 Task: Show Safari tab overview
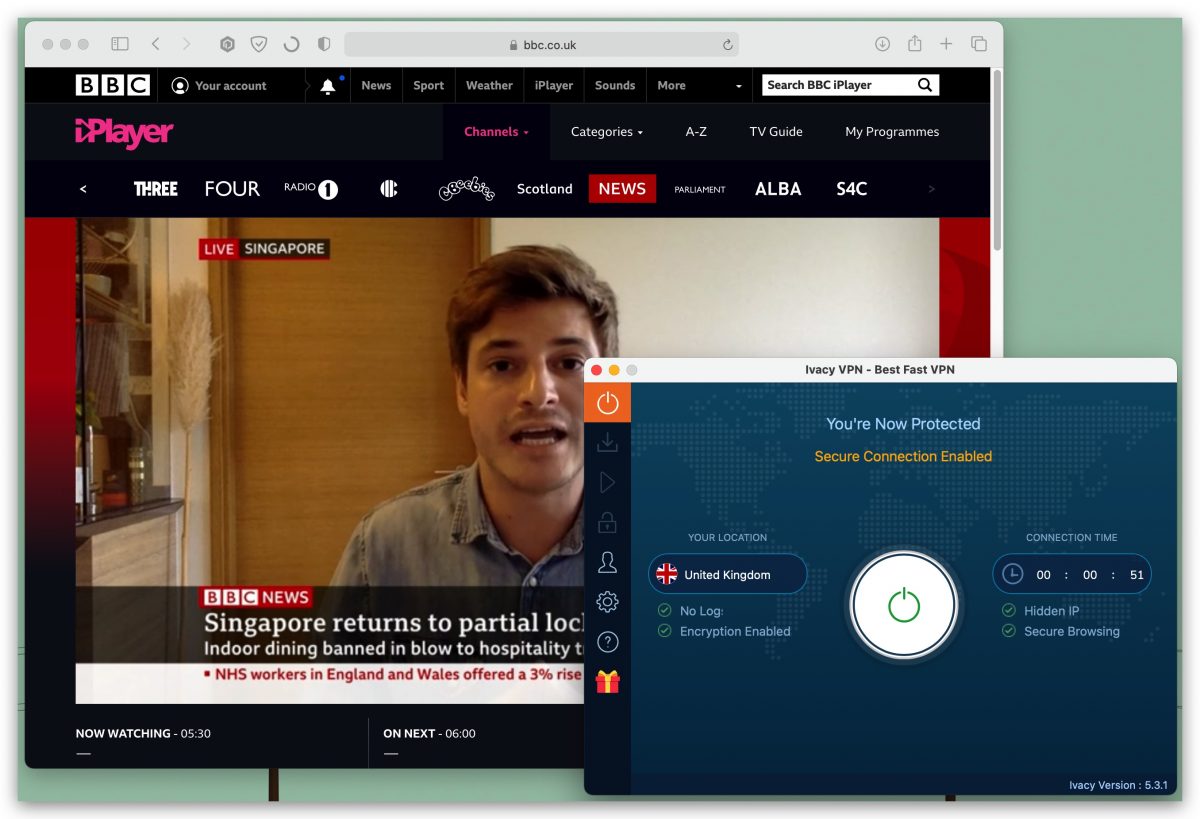tap(979, 44)
